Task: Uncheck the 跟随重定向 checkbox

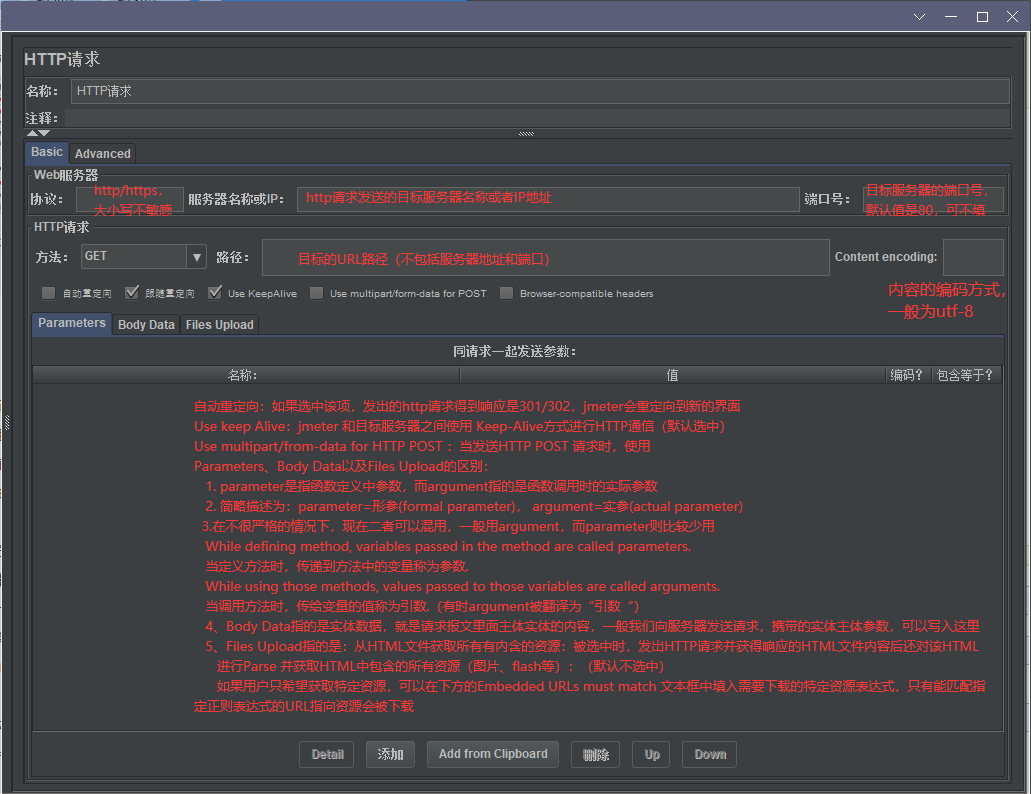Action: (x=132, y=293)
